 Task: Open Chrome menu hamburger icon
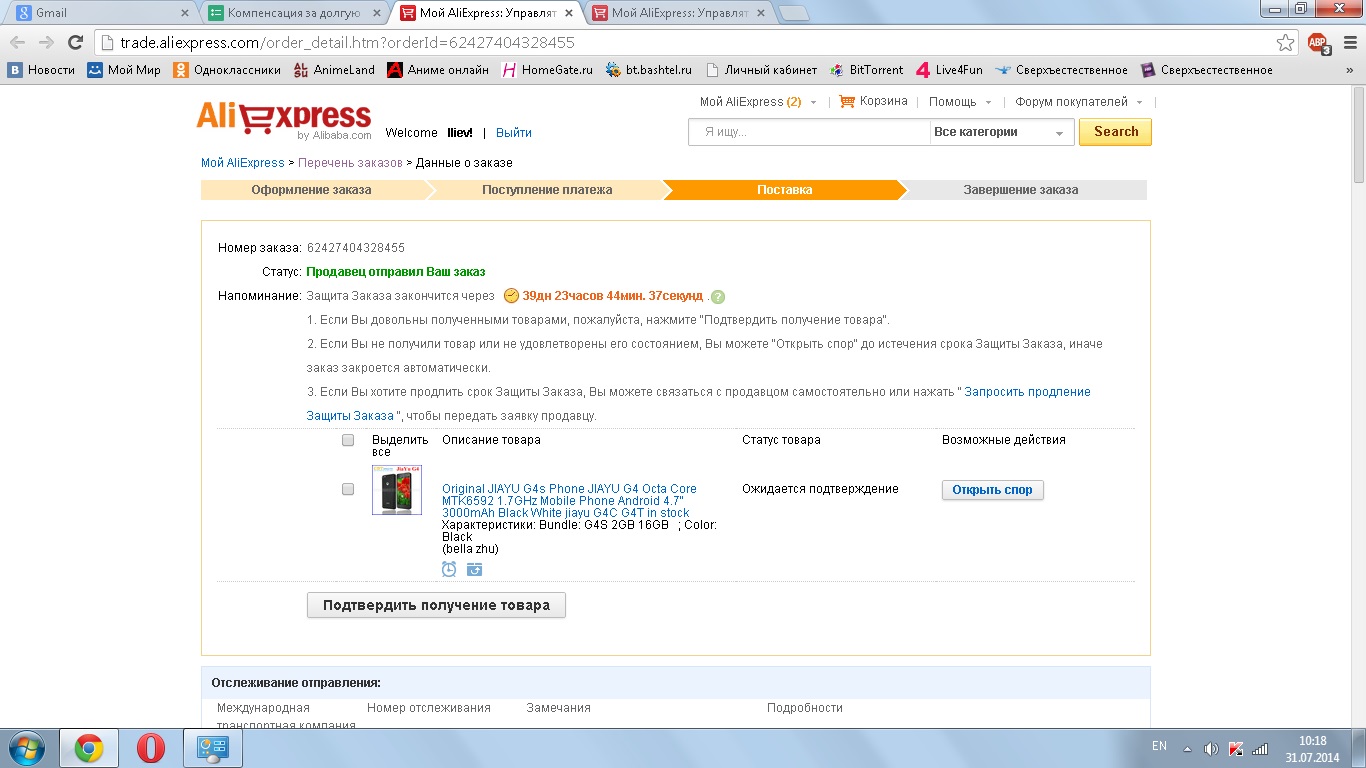click(1347, 43)
